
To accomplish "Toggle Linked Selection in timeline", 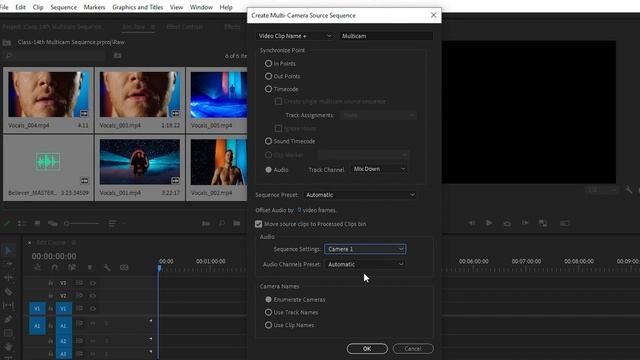I will coord(72,268).
